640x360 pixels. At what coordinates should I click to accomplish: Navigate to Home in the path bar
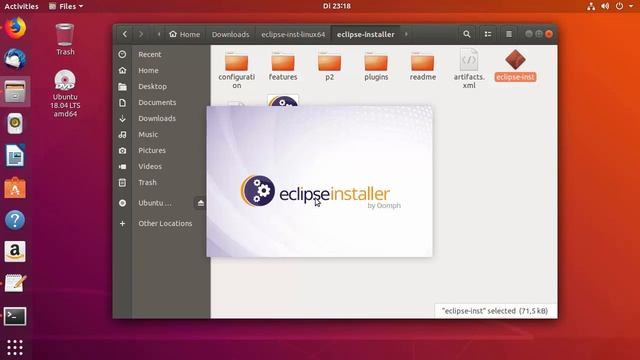[x=184, y=34]
